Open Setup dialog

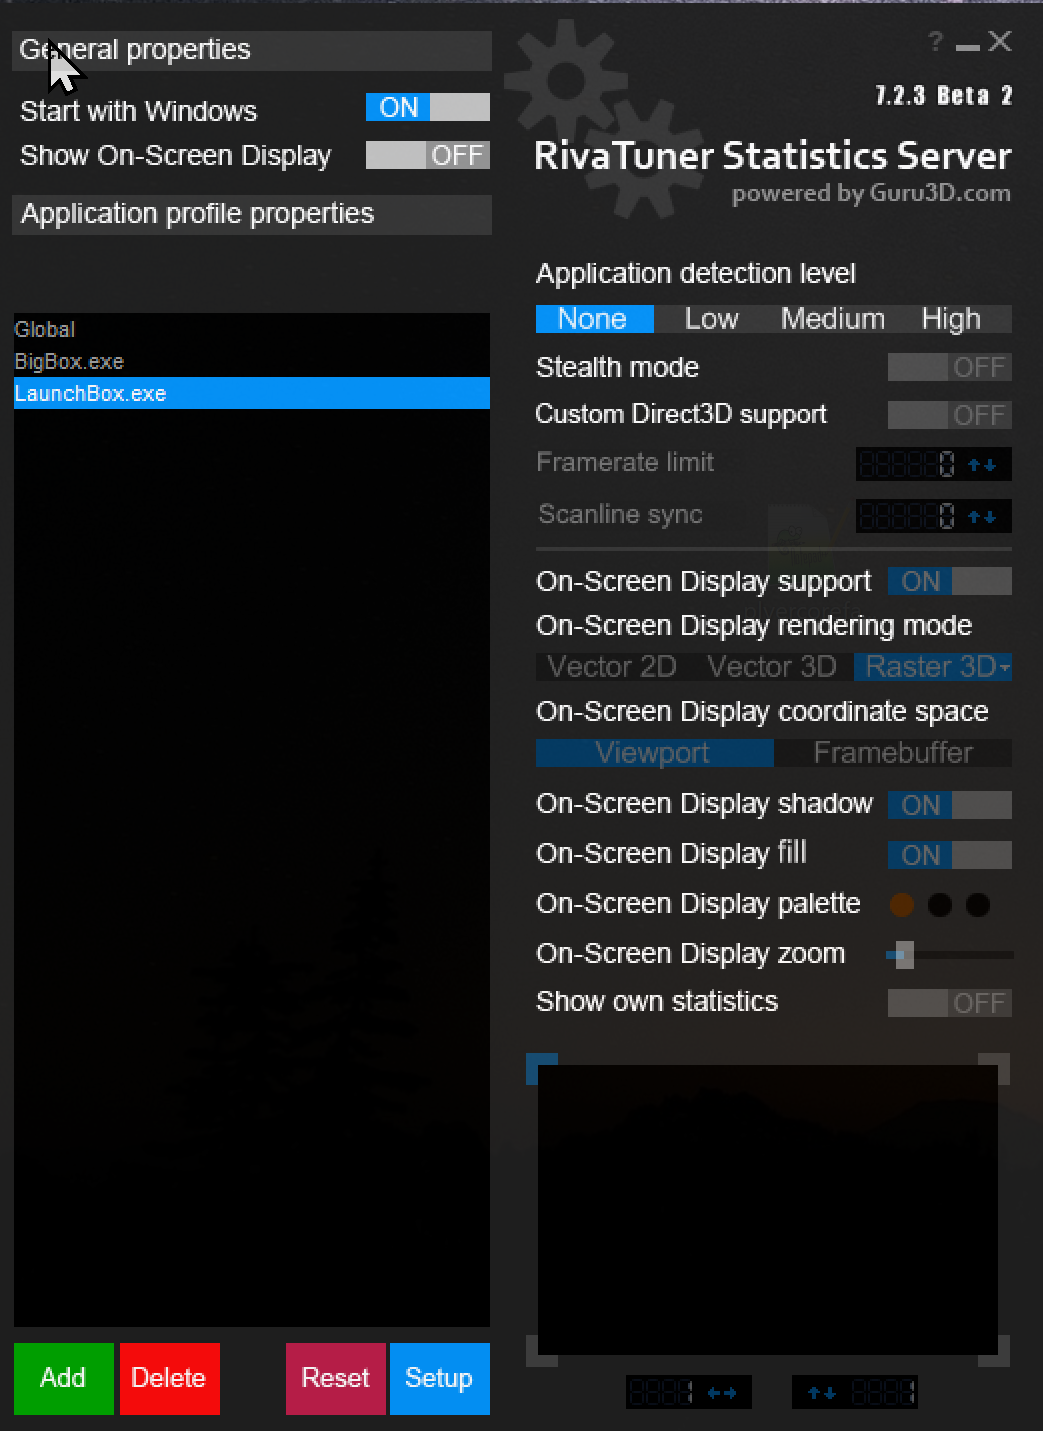(440, 1378)
